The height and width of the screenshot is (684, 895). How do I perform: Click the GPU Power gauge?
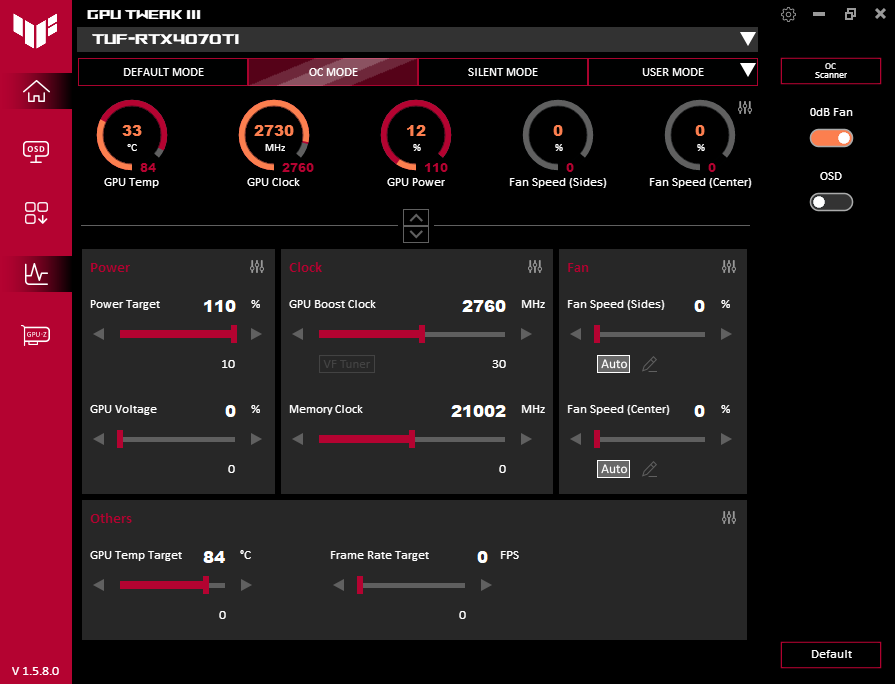[416, 136]
